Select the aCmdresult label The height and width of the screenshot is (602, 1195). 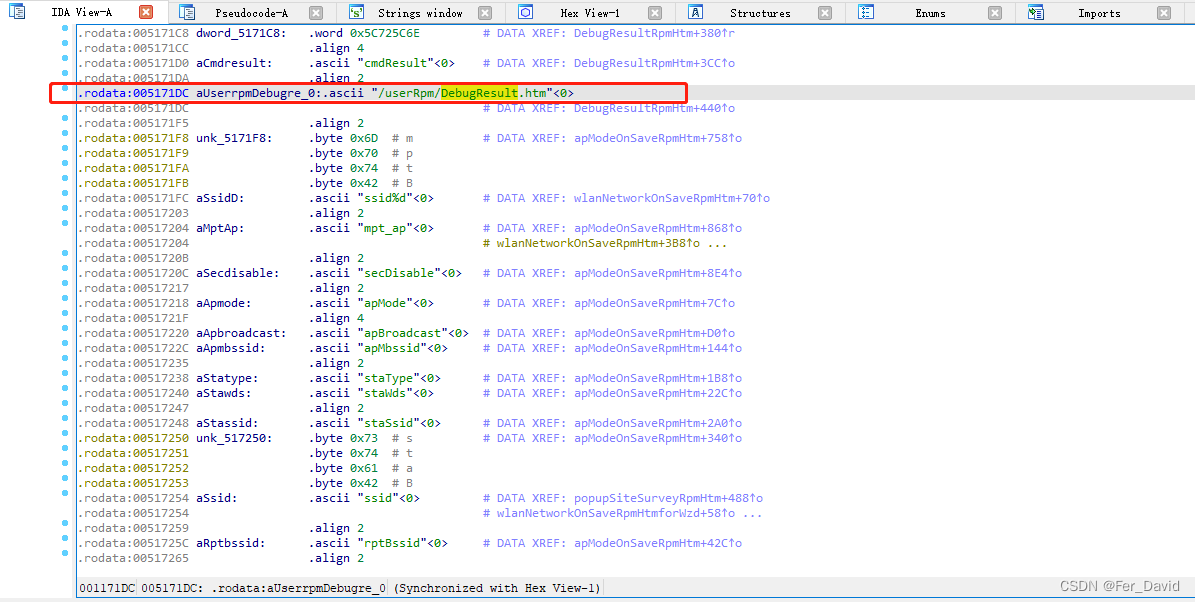(x=234, y=62)
